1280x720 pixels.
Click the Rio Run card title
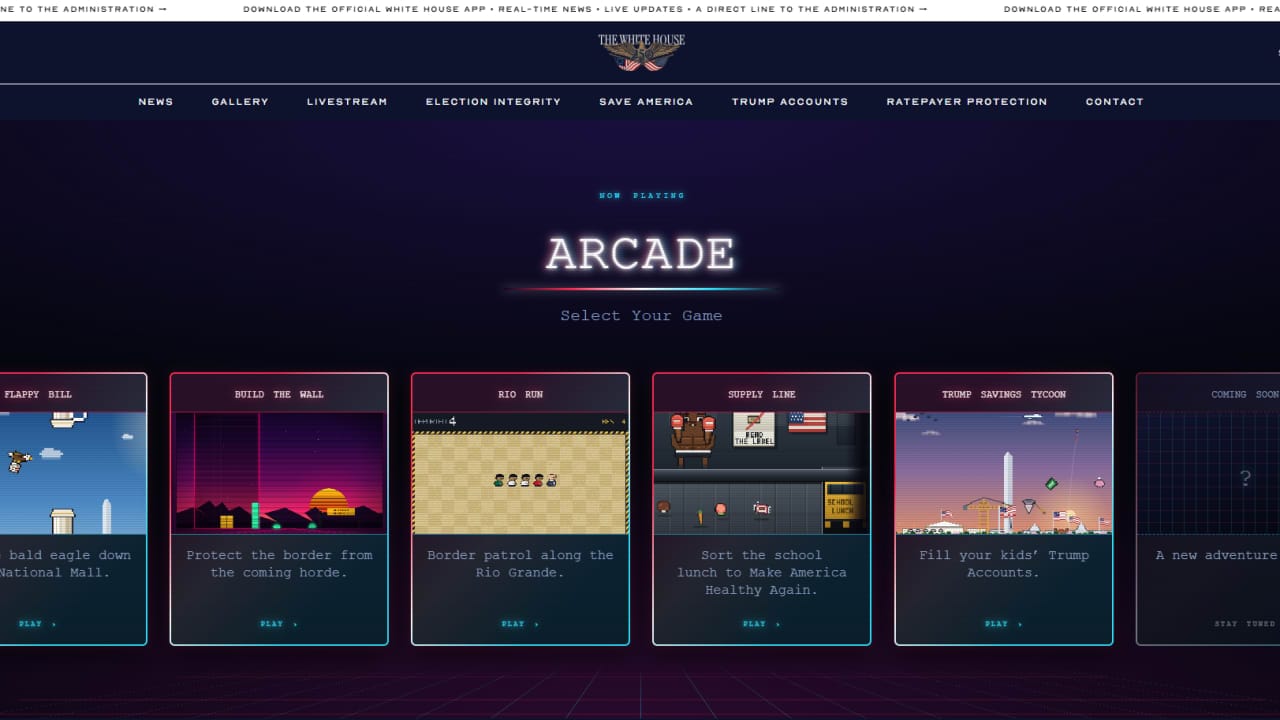tap(521, 394)
